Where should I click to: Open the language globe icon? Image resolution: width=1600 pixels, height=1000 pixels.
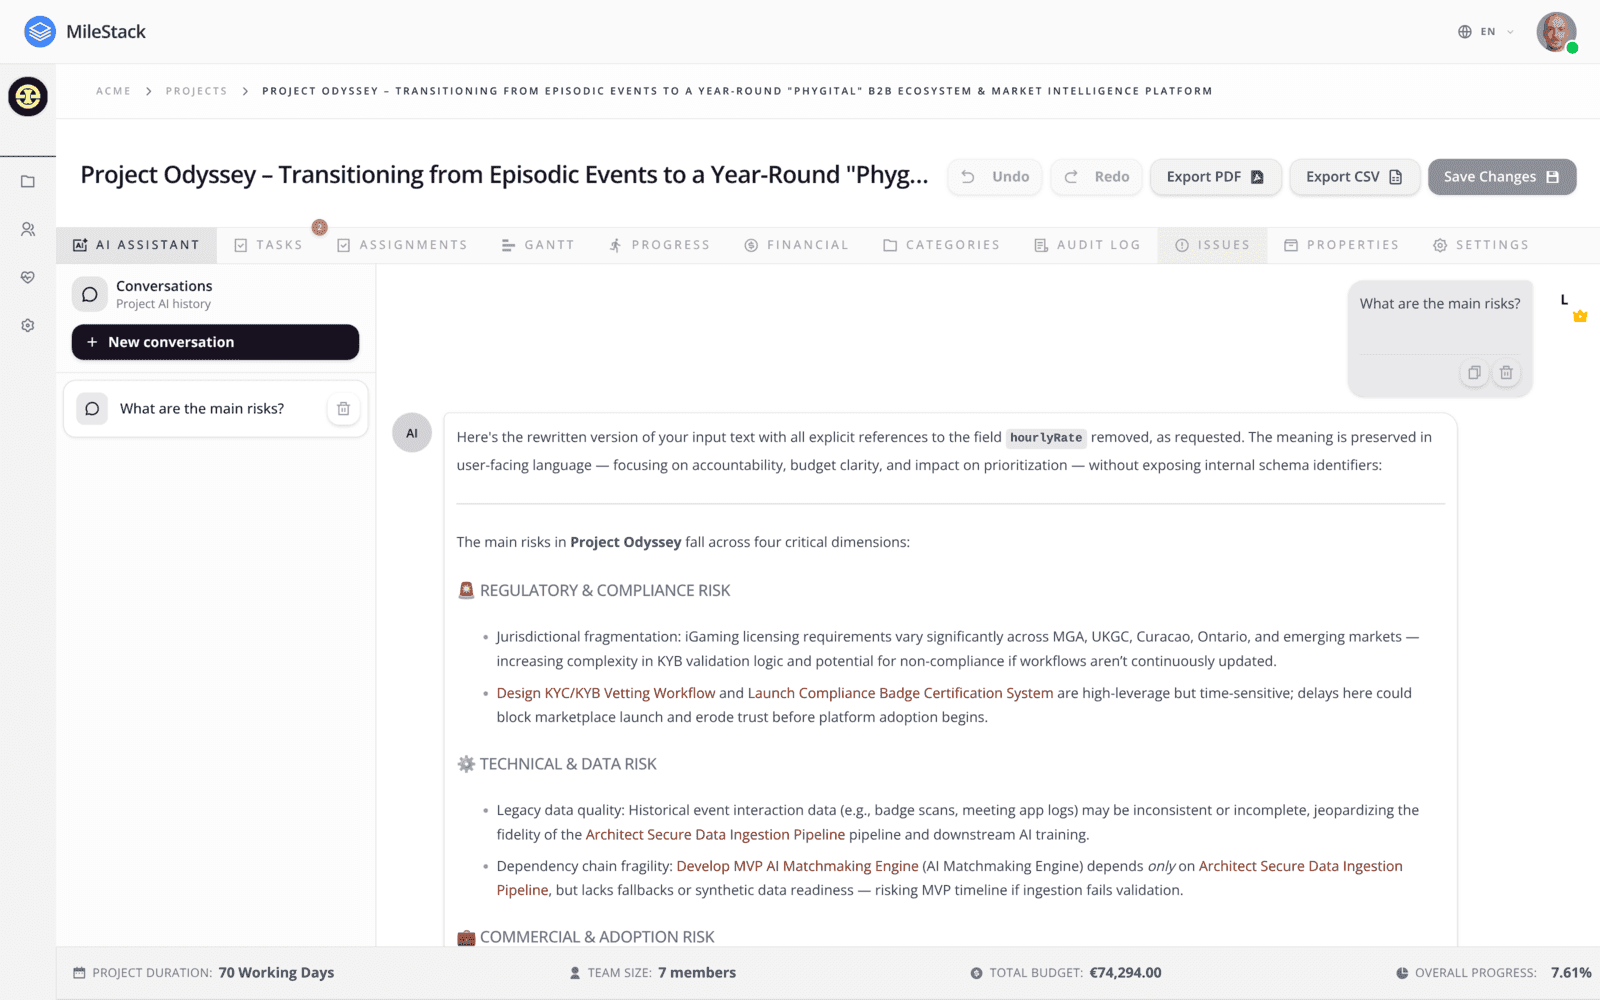coord(1464,32)
